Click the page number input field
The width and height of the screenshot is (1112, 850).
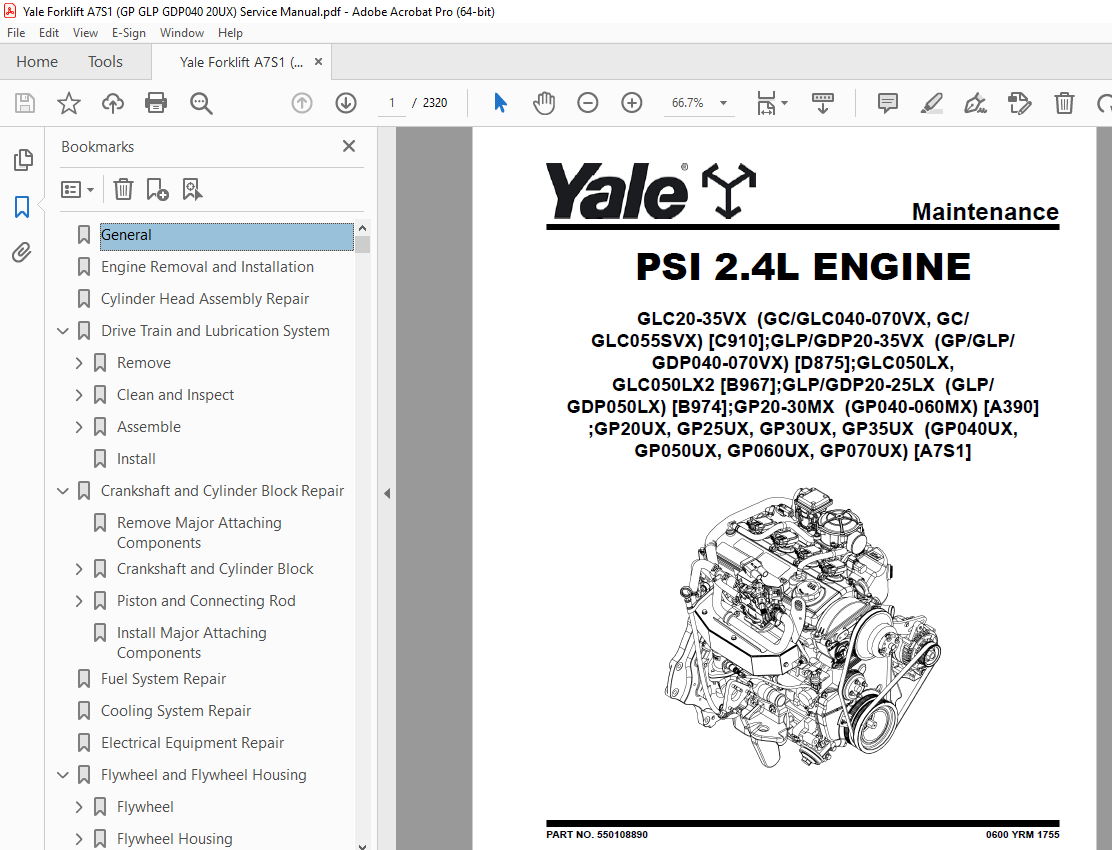click(x=391, y=104)
